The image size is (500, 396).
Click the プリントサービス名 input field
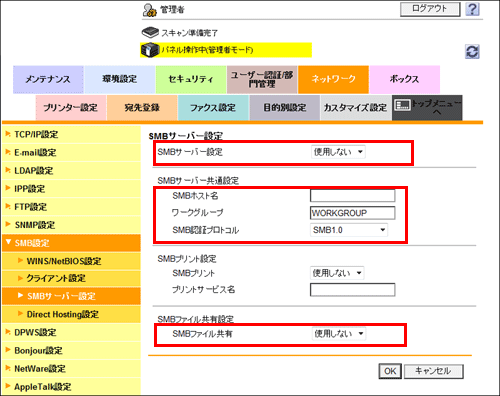point(353,290)
